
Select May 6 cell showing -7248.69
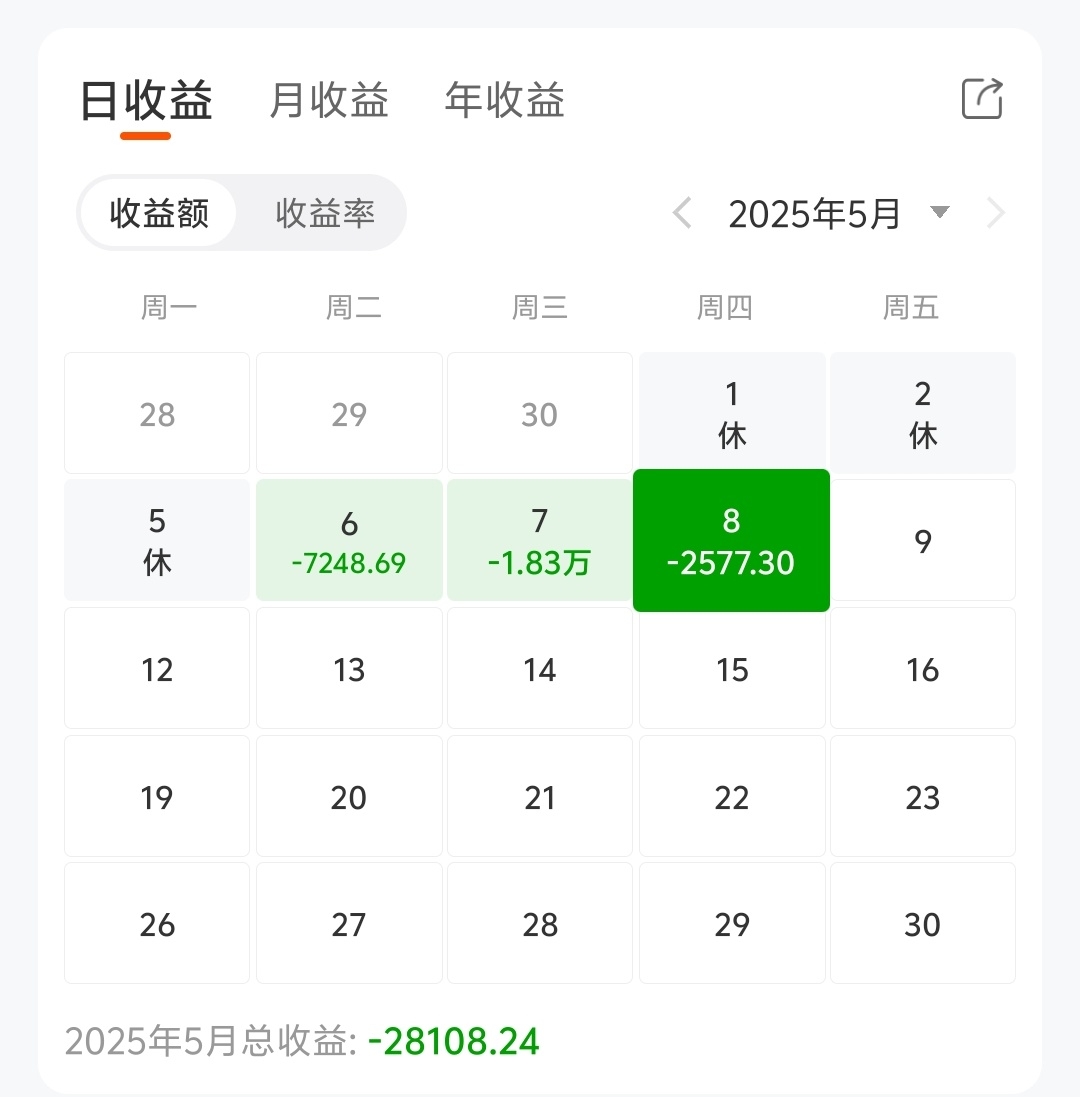349,540
